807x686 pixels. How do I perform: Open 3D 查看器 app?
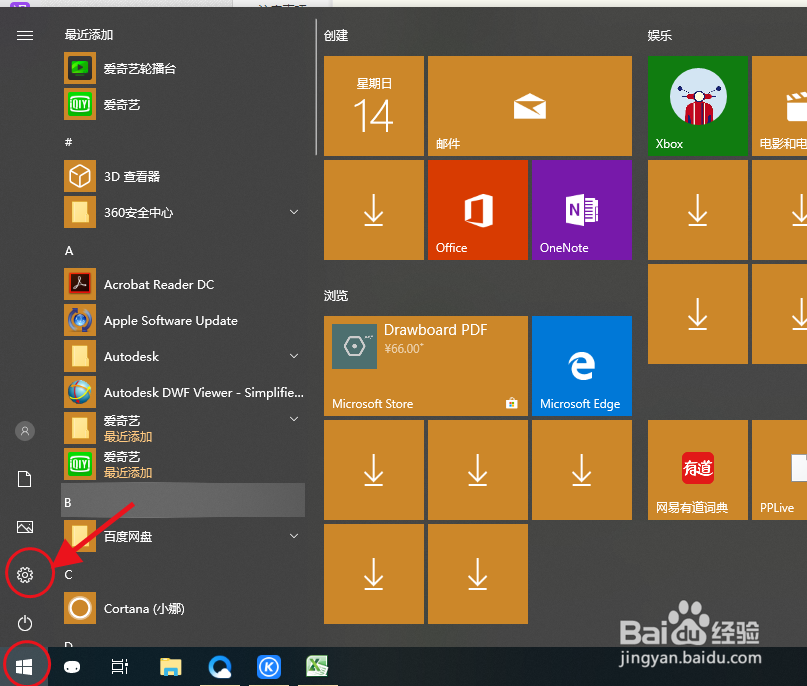click(x=184, y=176)
